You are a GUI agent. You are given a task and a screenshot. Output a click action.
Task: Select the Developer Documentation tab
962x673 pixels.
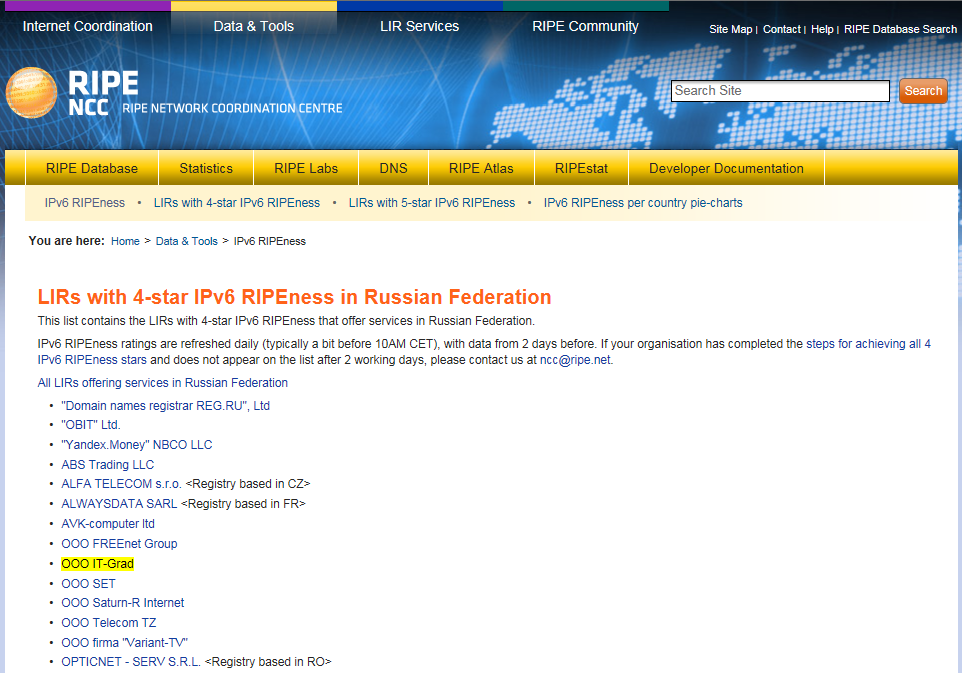tap(726, 168)
